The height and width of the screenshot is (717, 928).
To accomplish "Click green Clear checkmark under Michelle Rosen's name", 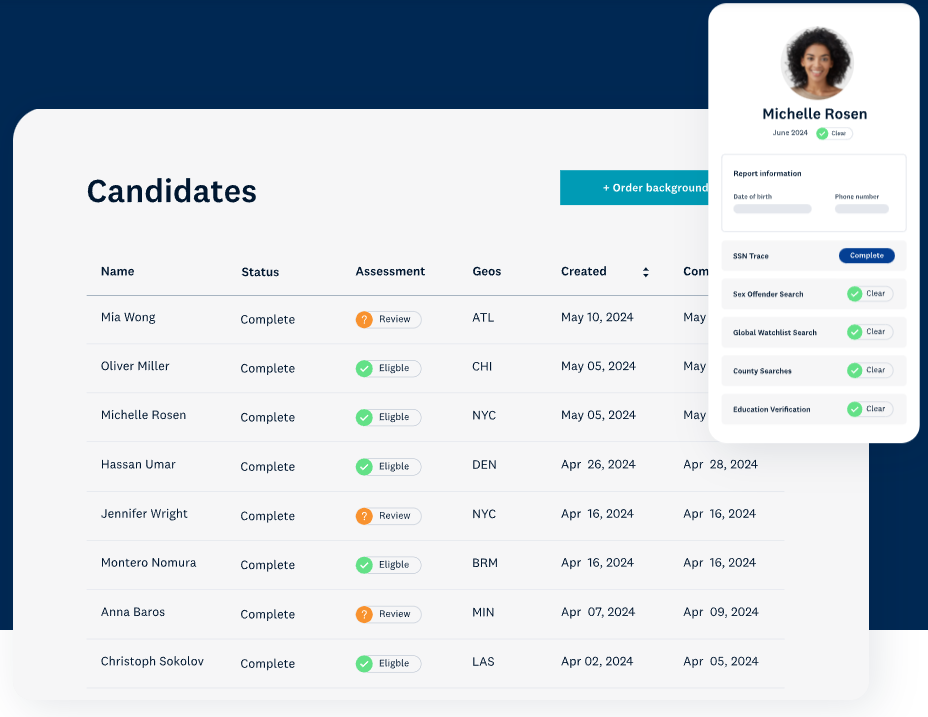I will (822, 133).
